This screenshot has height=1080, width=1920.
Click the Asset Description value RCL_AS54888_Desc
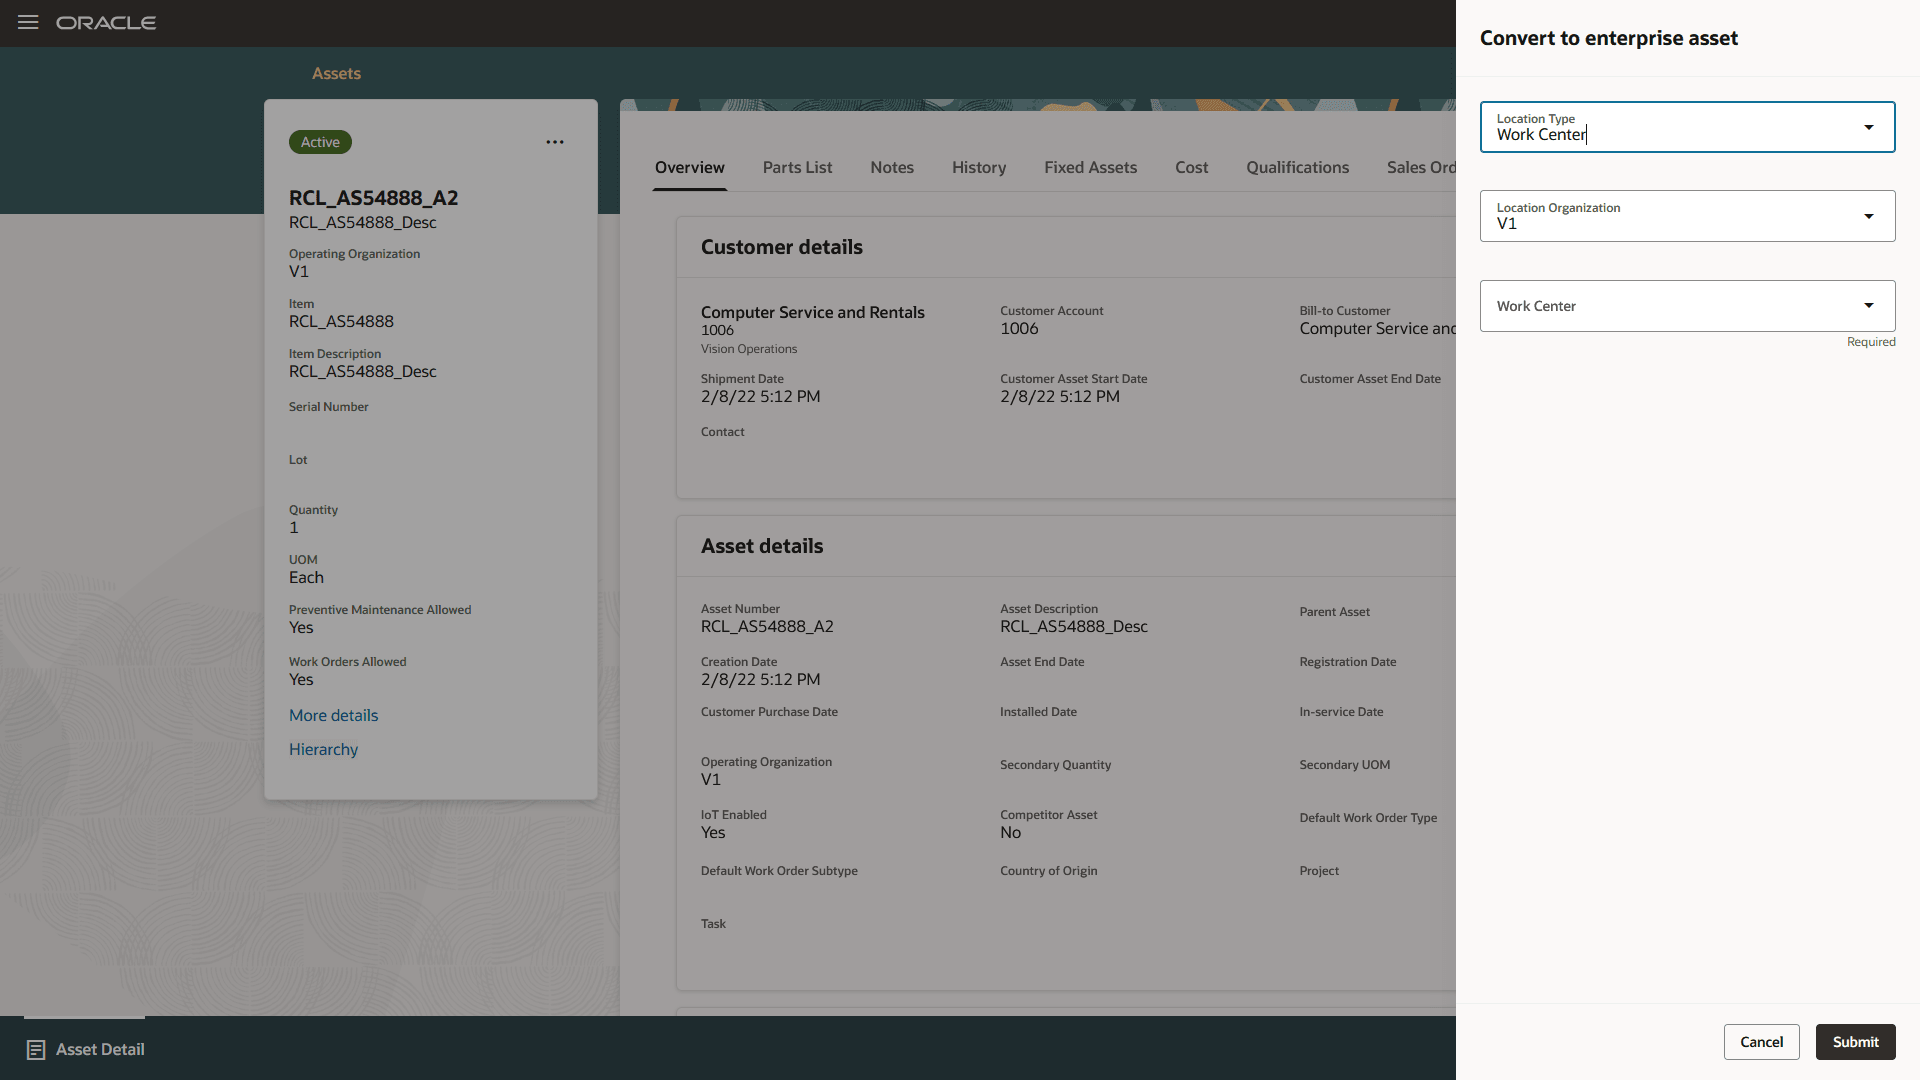tap(1074, 626)
